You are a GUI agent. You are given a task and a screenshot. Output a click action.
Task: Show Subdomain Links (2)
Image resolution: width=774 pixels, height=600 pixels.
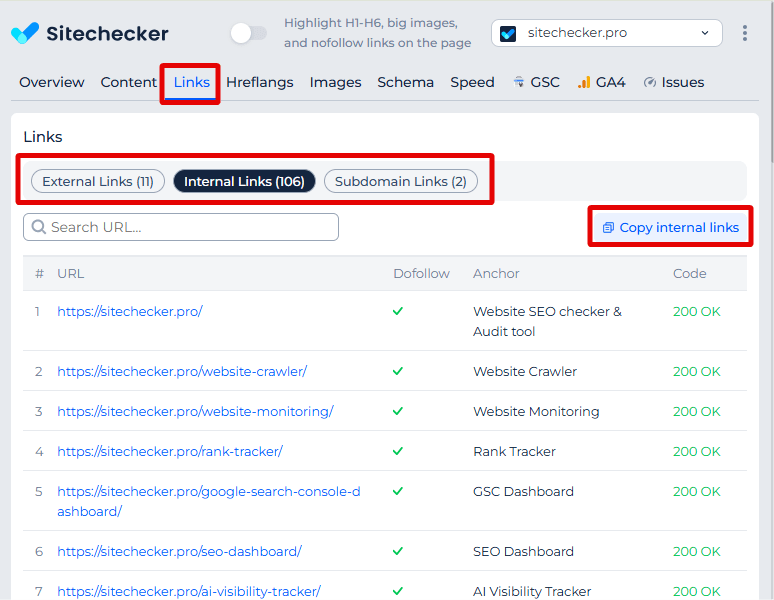(401, 182)
